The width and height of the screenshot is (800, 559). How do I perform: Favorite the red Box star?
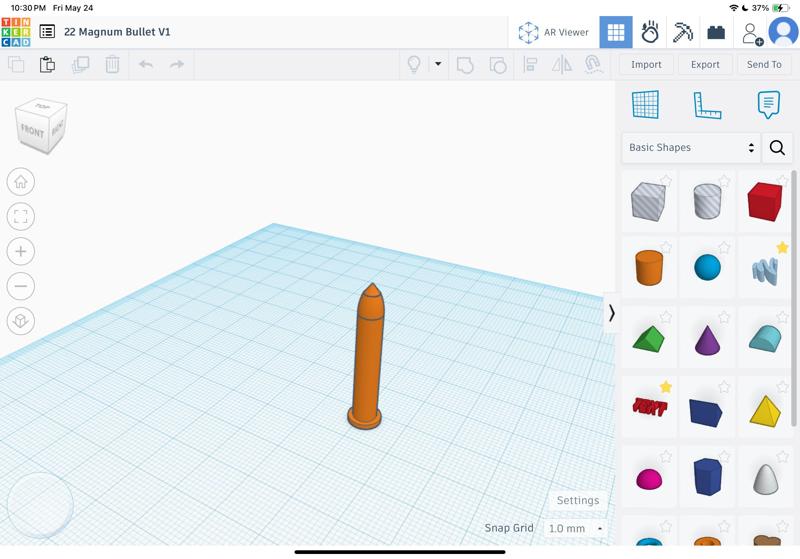point(783,180)
